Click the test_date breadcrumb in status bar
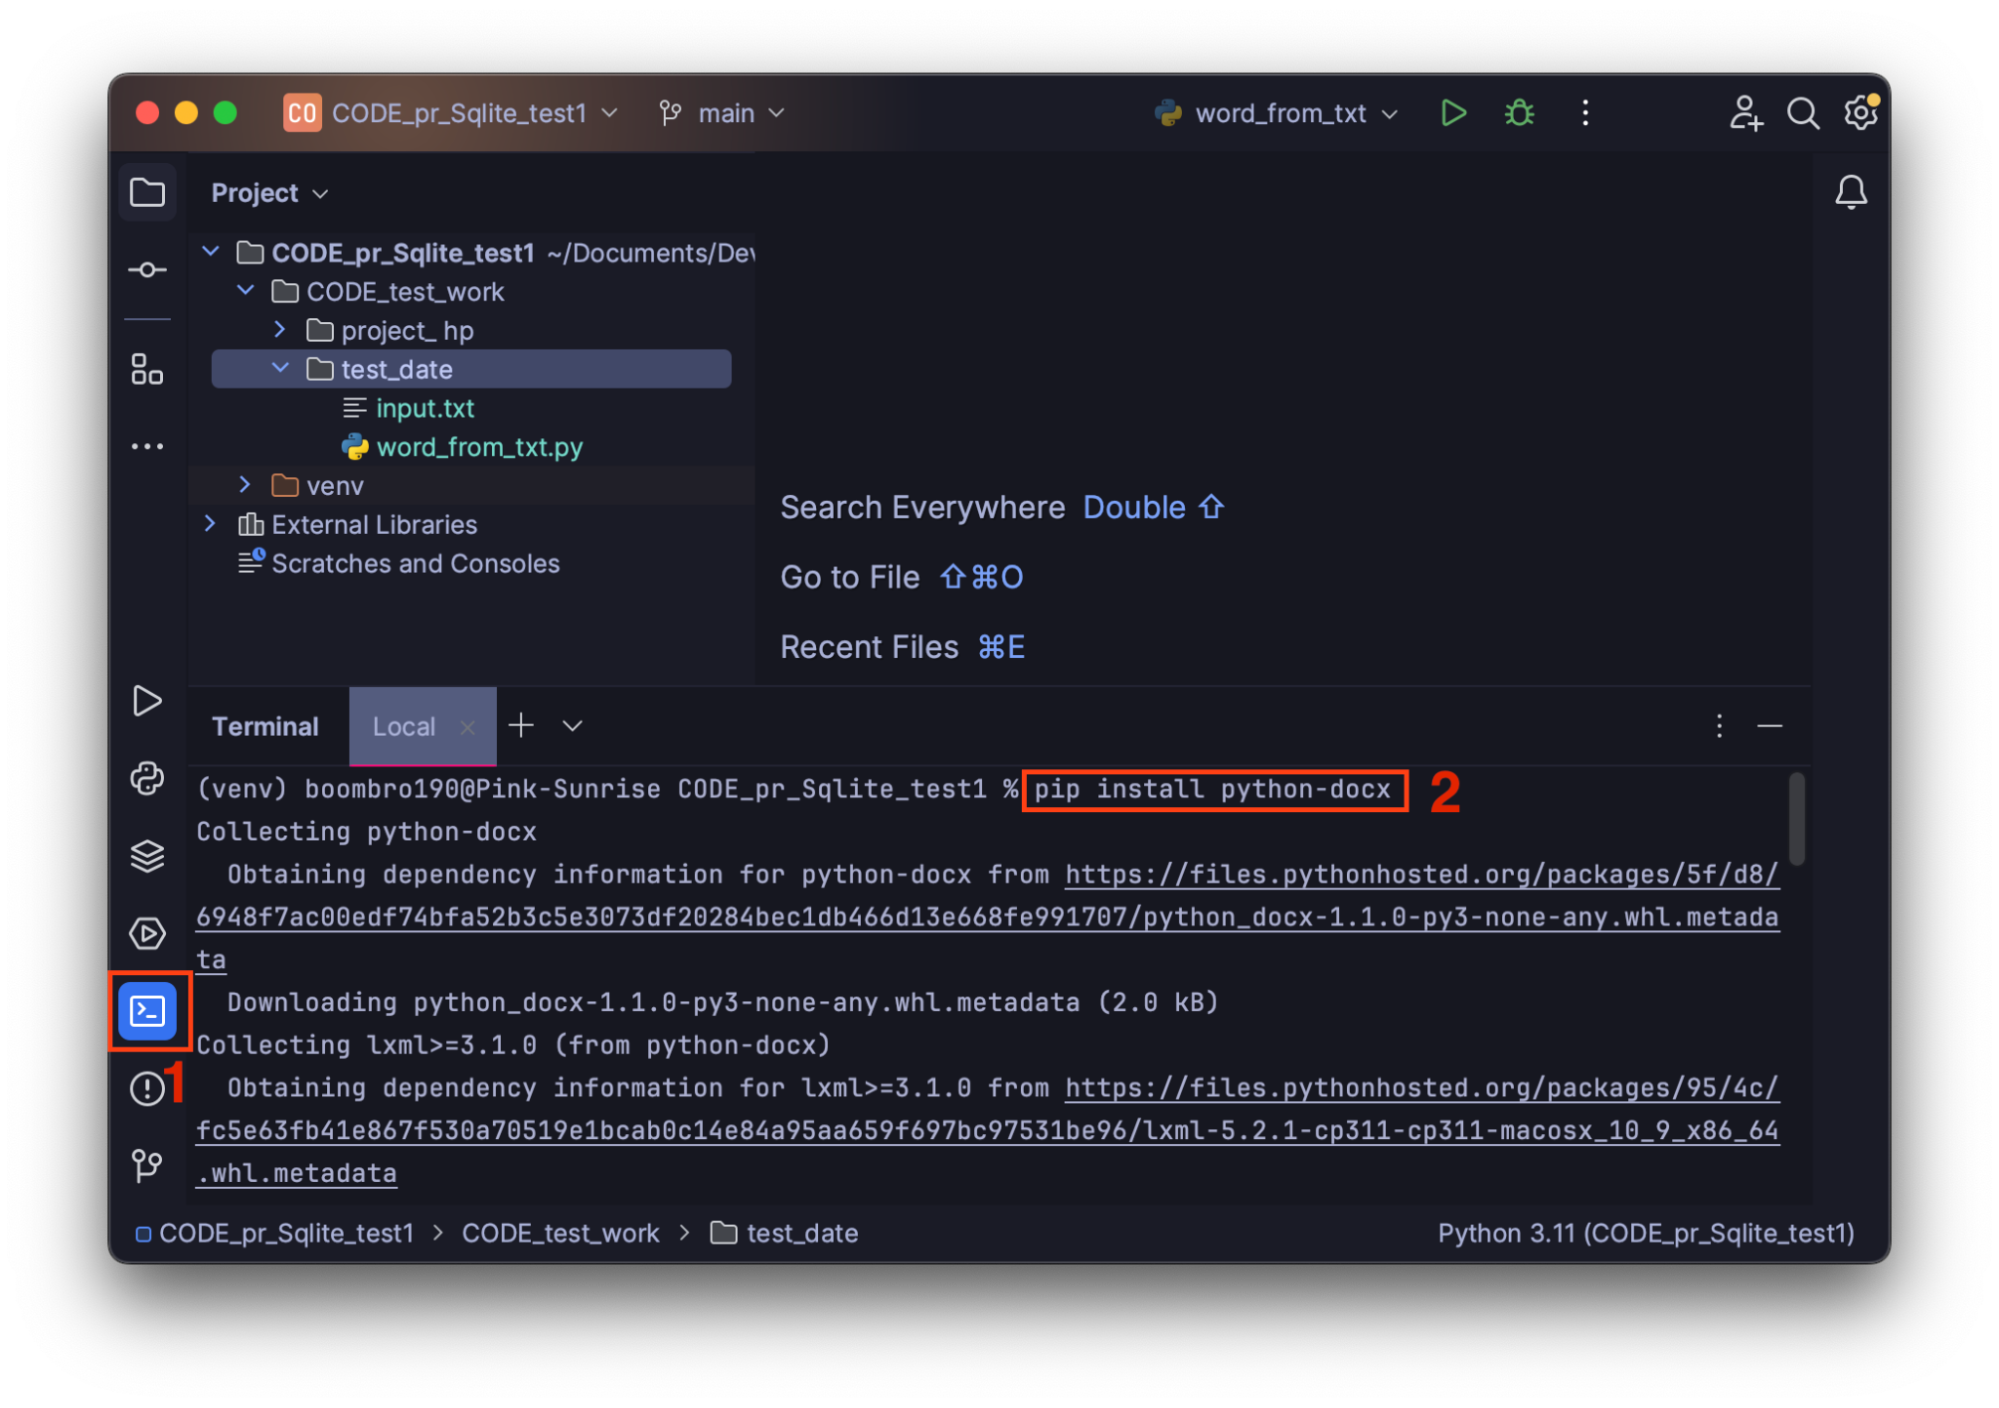The width and height of the screenshot is (1999, 1408). (802, 1233)
